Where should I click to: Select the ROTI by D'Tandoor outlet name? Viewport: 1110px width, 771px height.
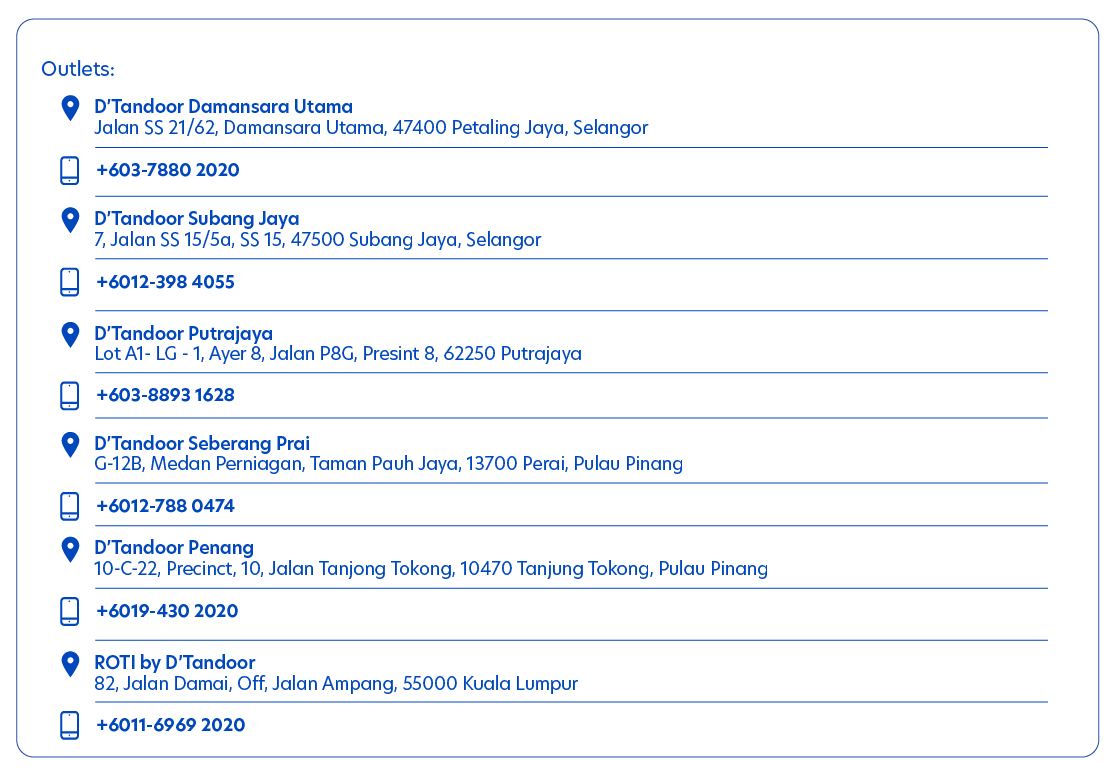(175, 663)
